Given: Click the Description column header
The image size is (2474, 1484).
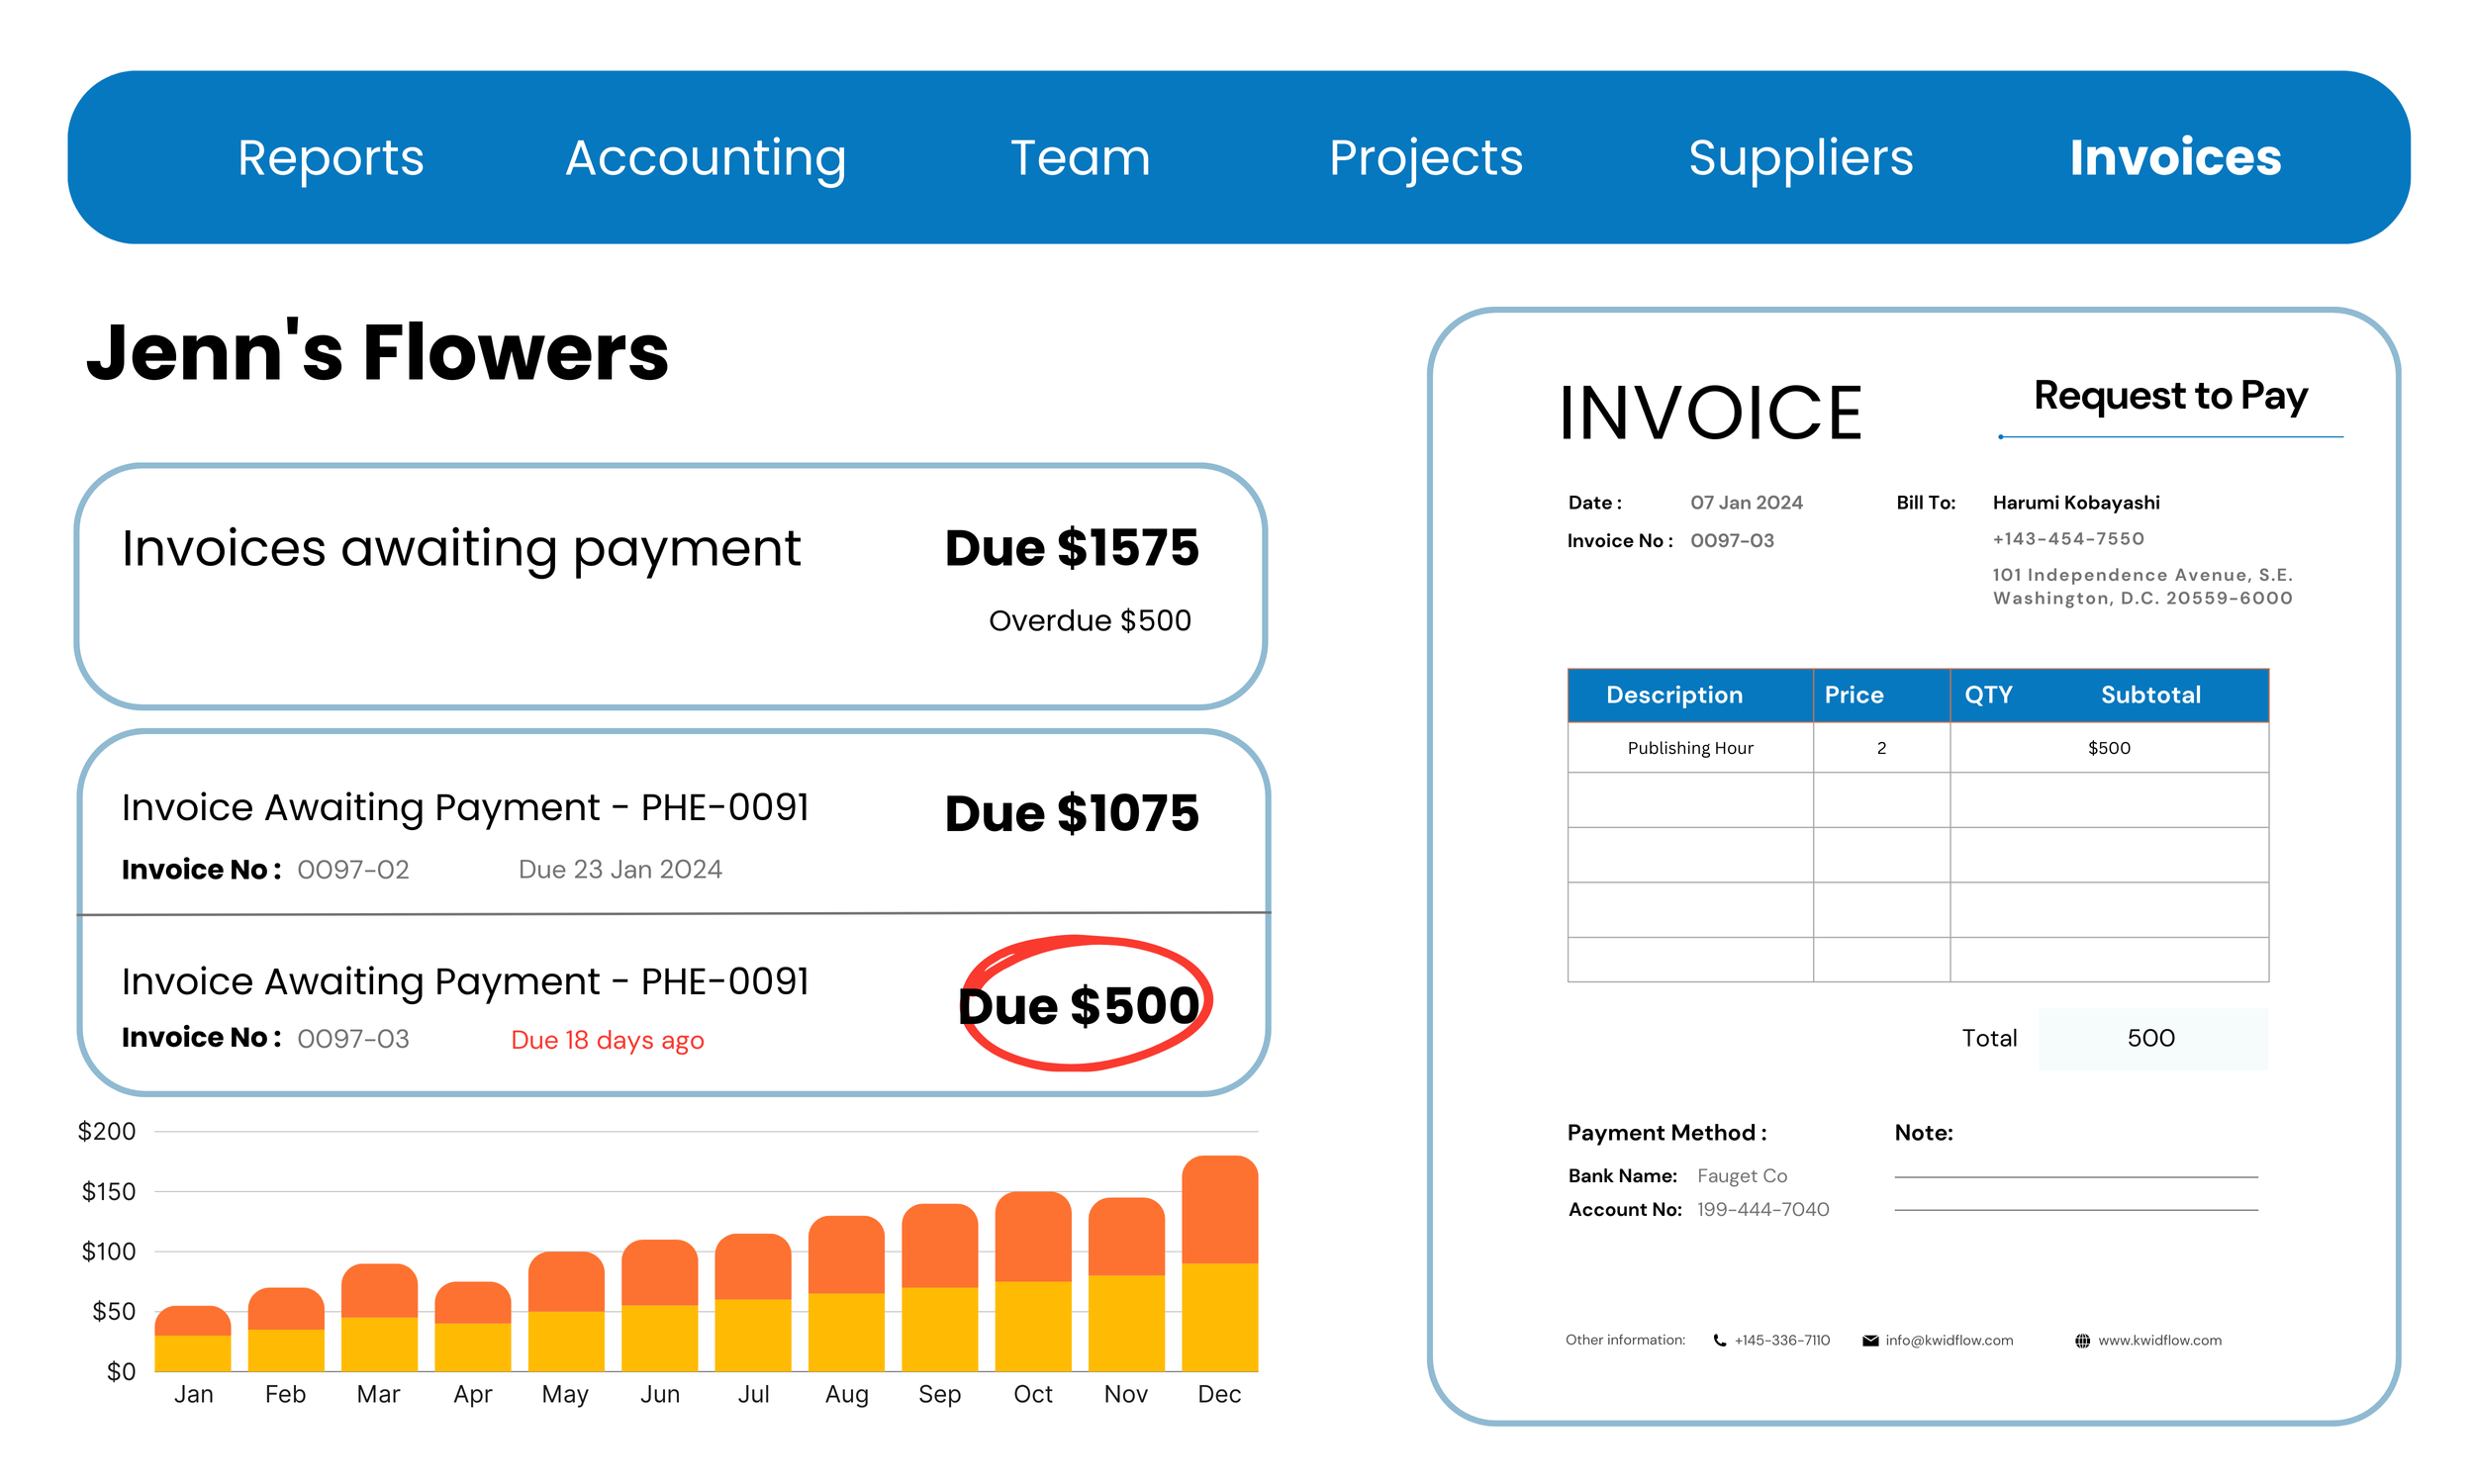Looking at the screenshot, I should [x=1674, y=695].
